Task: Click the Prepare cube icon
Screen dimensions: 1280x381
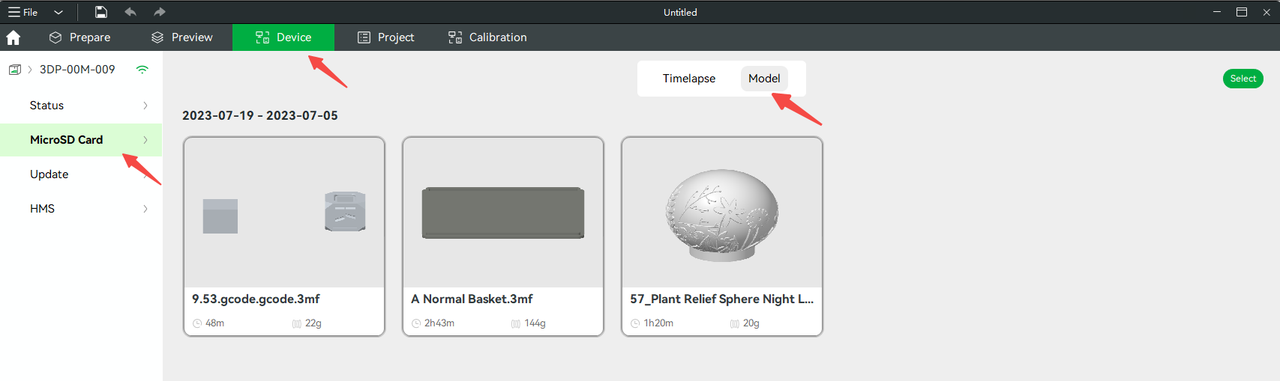Action: (x=55, y=38)
